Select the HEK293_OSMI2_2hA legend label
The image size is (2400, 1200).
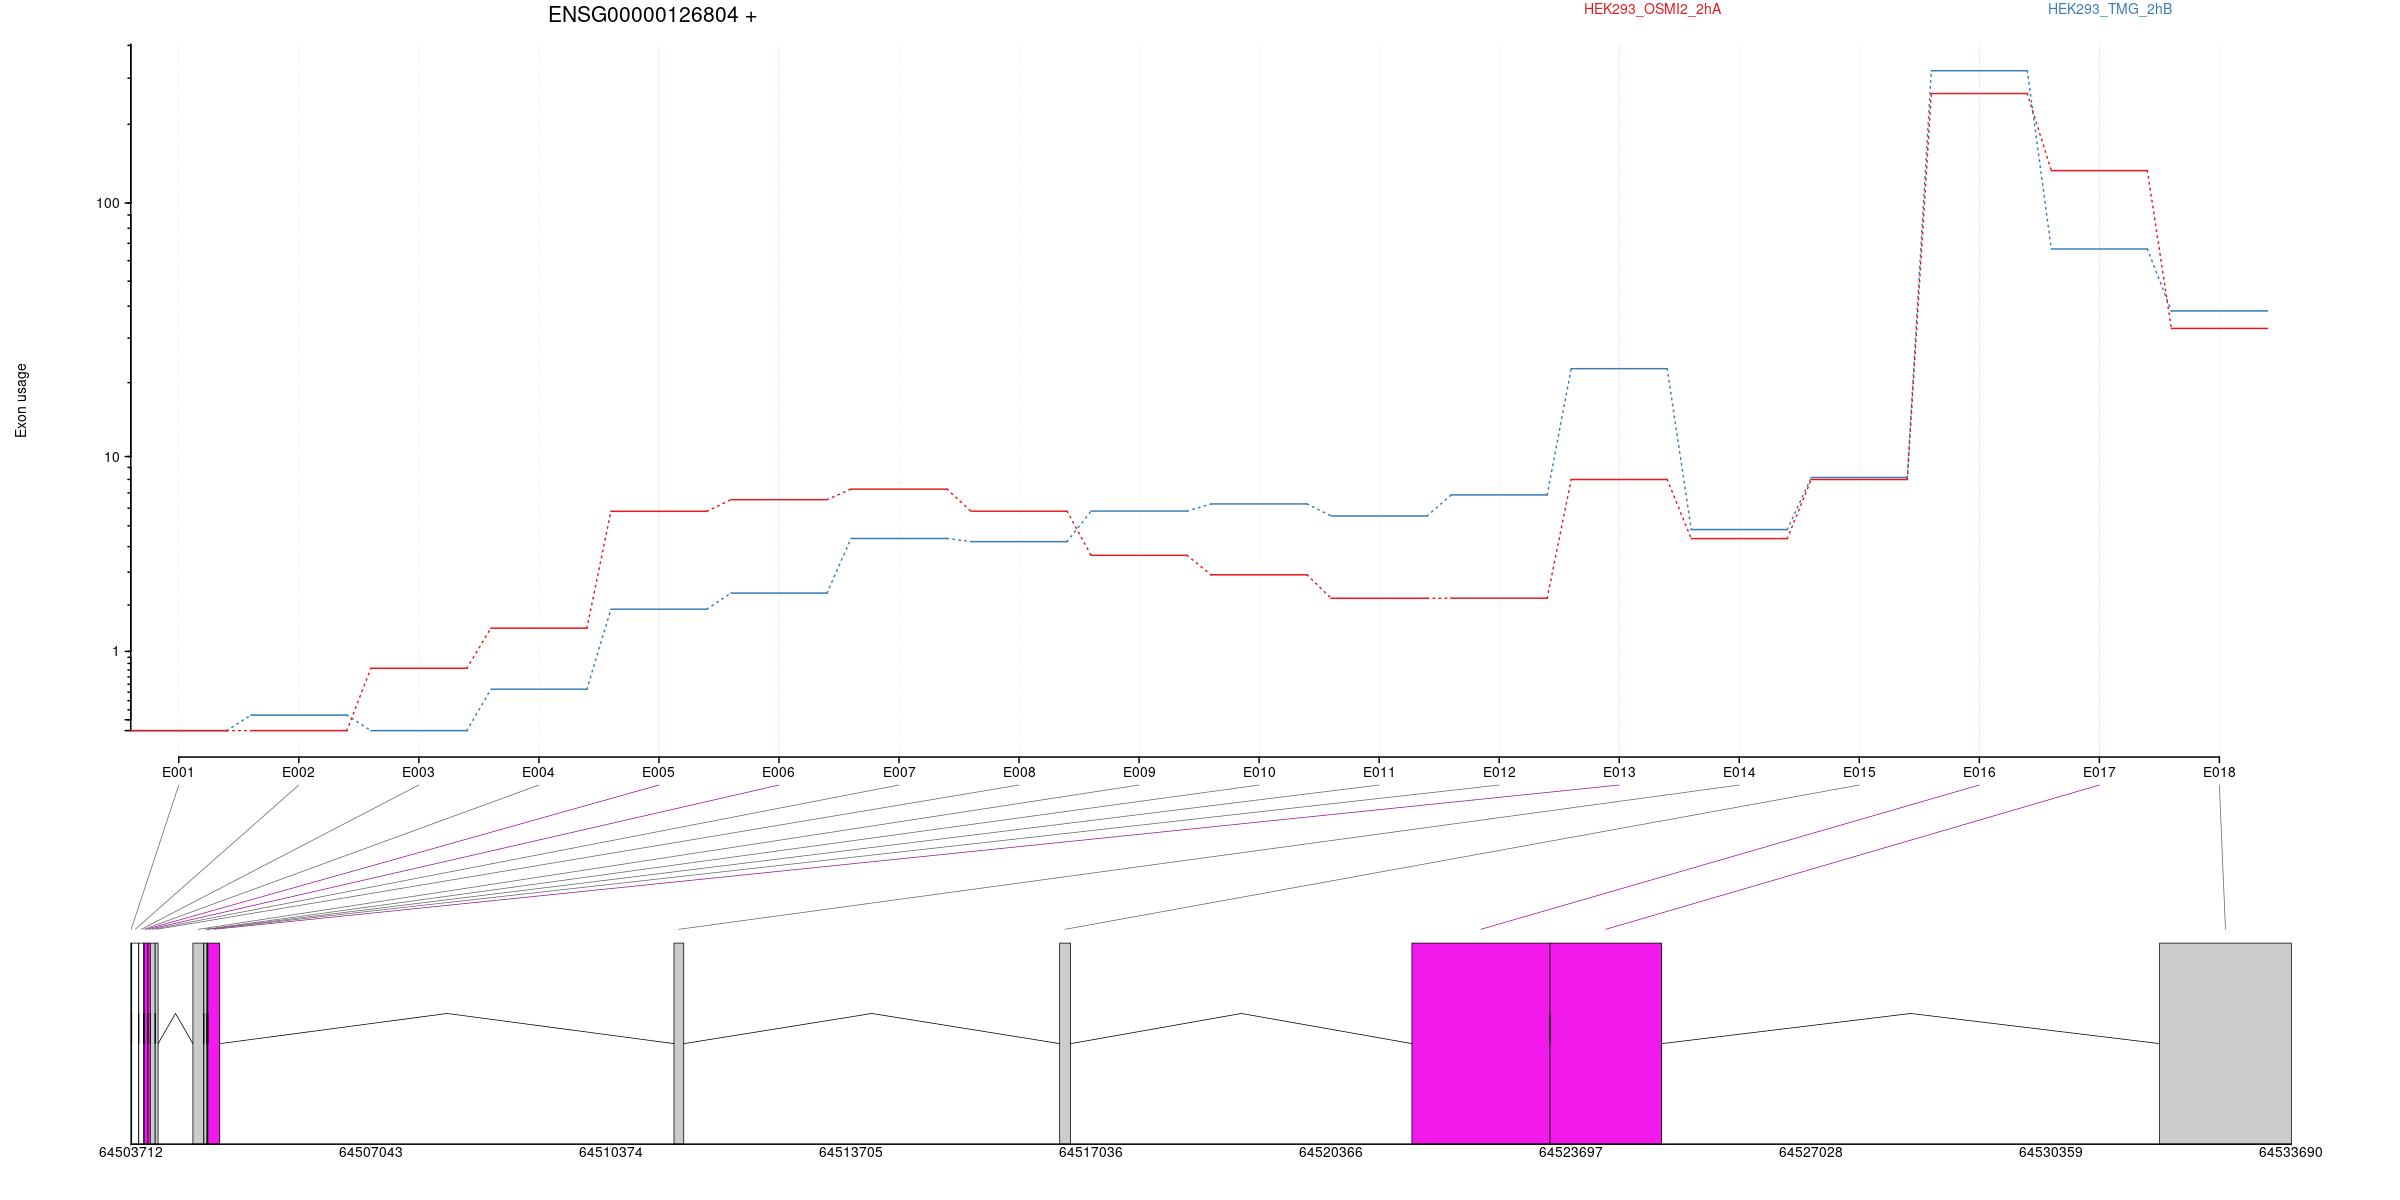tap(1652, 9)
